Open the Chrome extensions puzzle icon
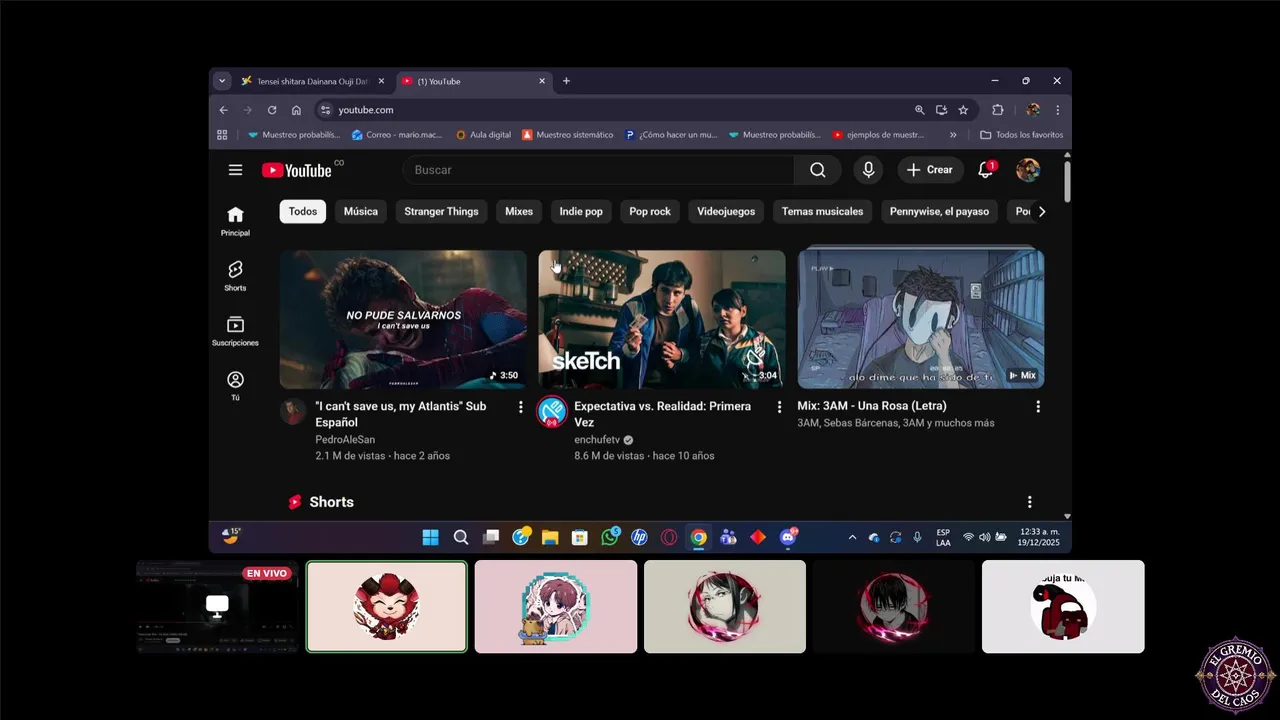The height and width of the screenshot is (720, 1280). pyautogui.click(x=997, y=110)
